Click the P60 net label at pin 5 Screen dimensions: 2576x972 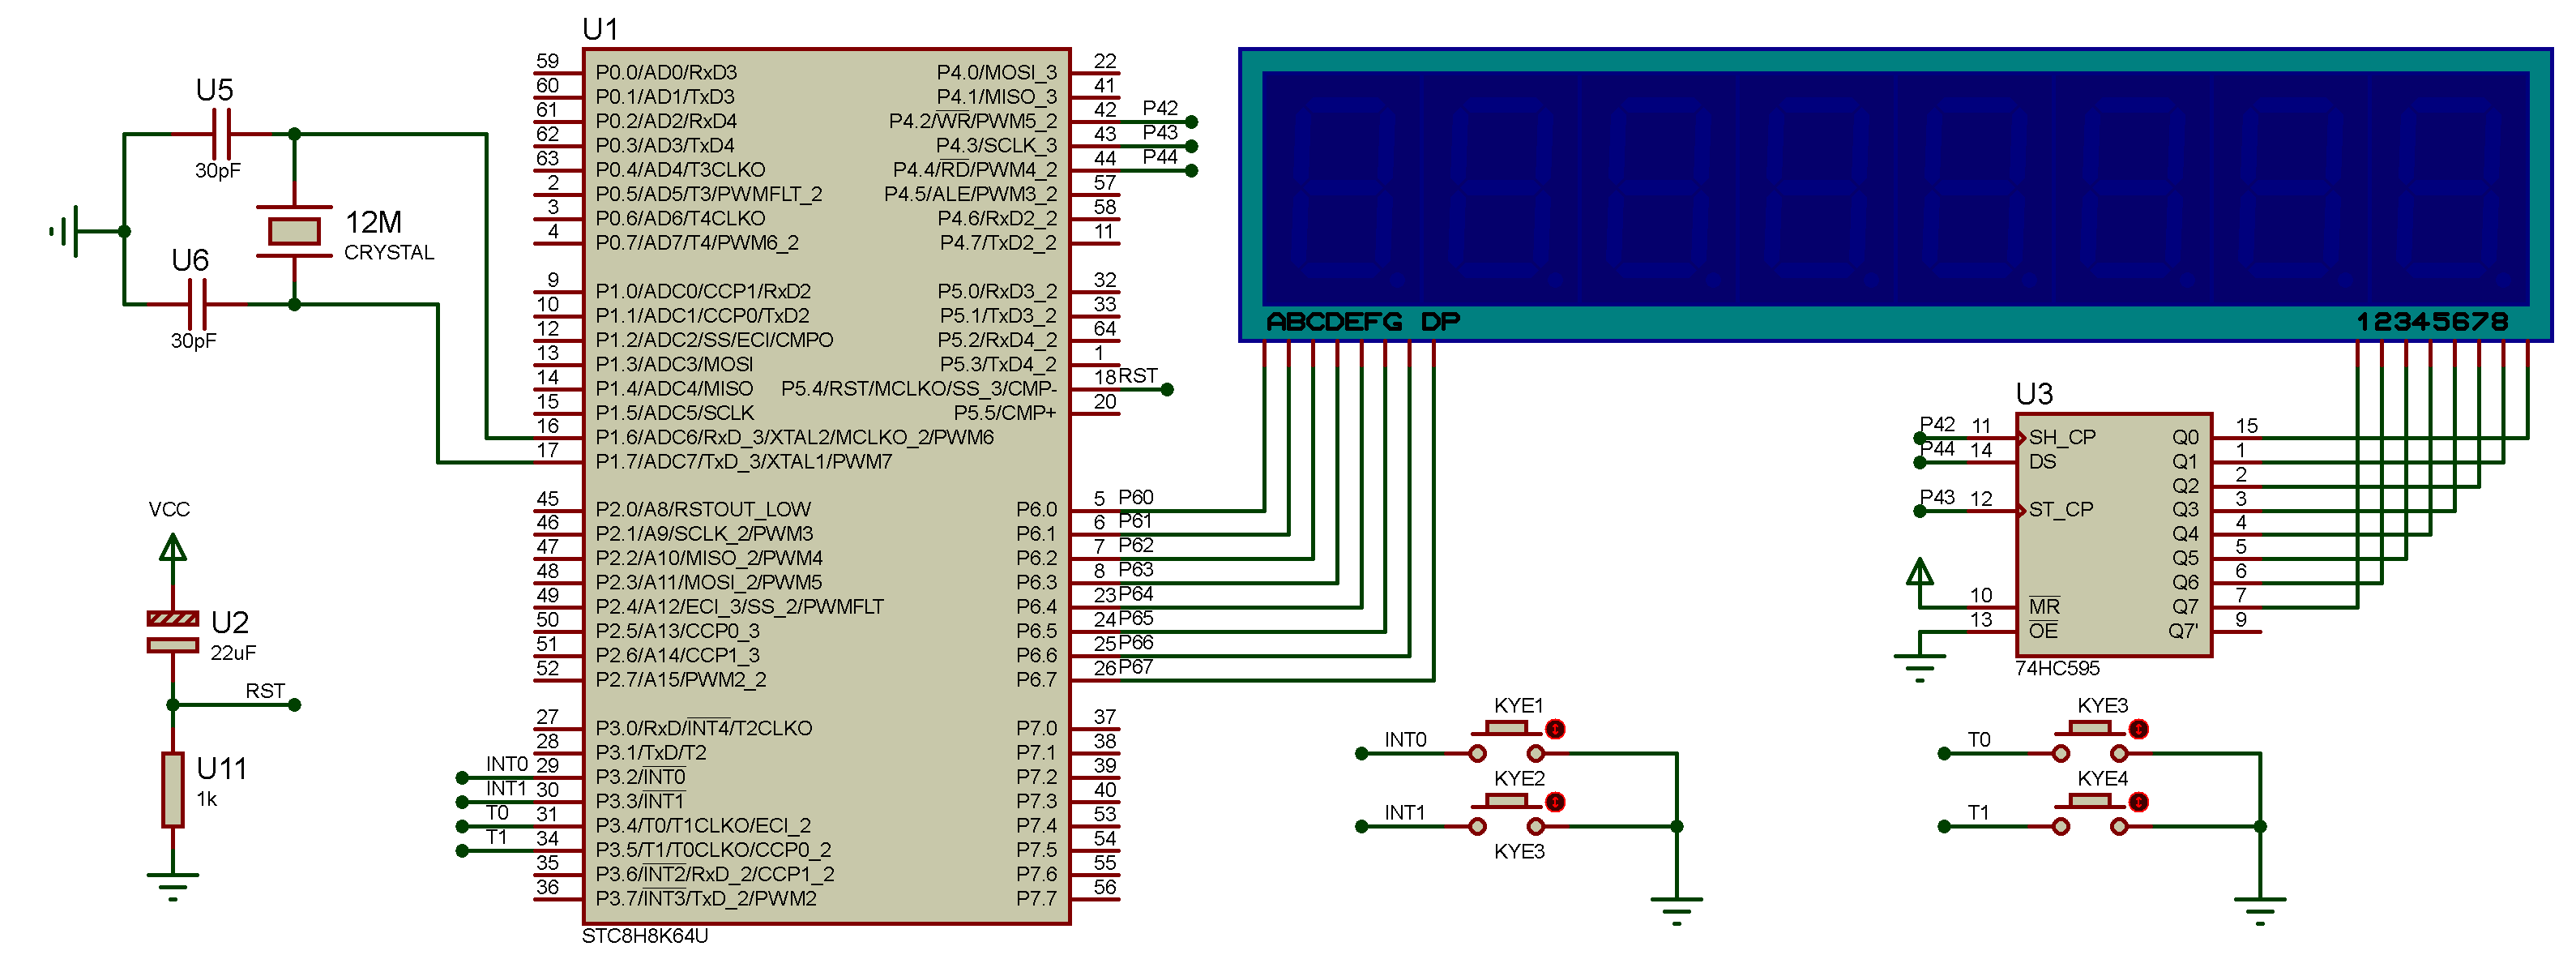click(x=1135, y=497)
